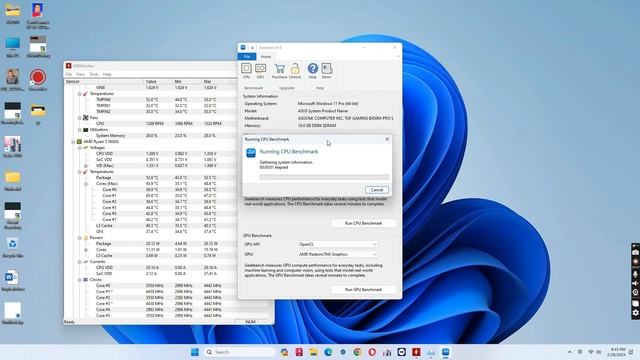Click the Unlock padlock icon in Geekbench
This screenshot has width=640, height=360.
tap(295, 68)
